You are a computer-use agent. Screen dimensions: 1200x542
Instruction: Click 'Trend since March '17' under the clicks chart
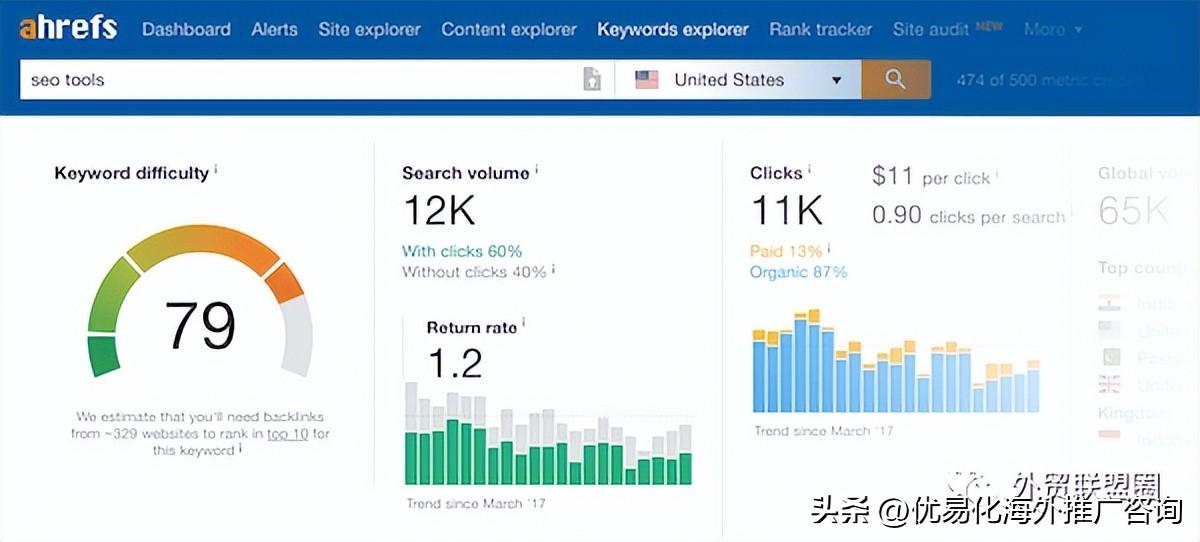coord(824,431)
